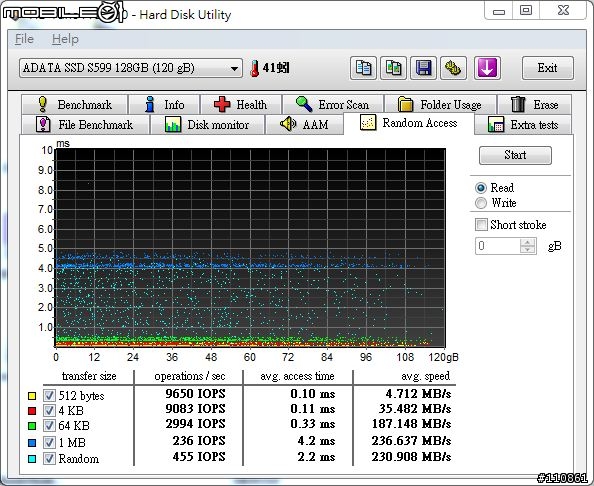This screenshot has height=486, width=594.
Task: Click the 187.148 MB/s speed value
Action: 411,423
